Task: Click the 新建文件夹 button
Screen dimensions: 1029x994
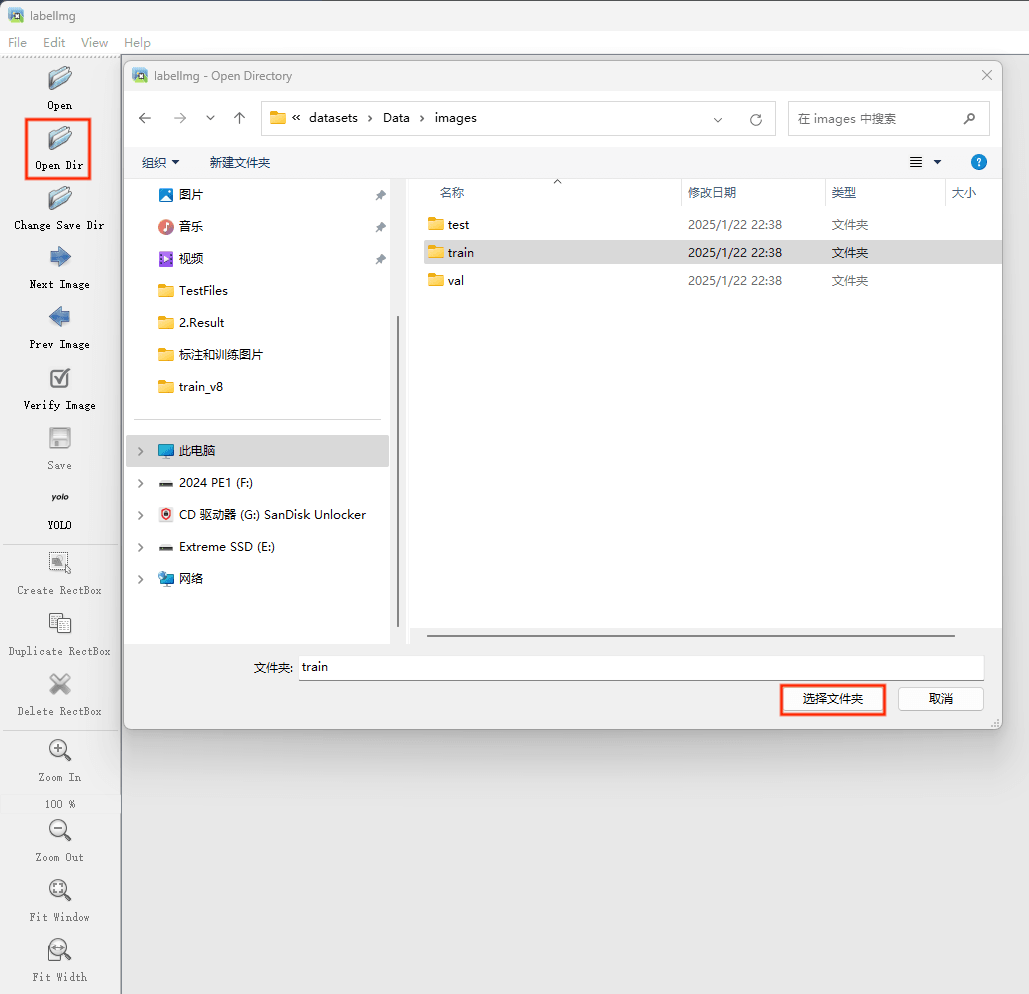Action: [240, 163]
